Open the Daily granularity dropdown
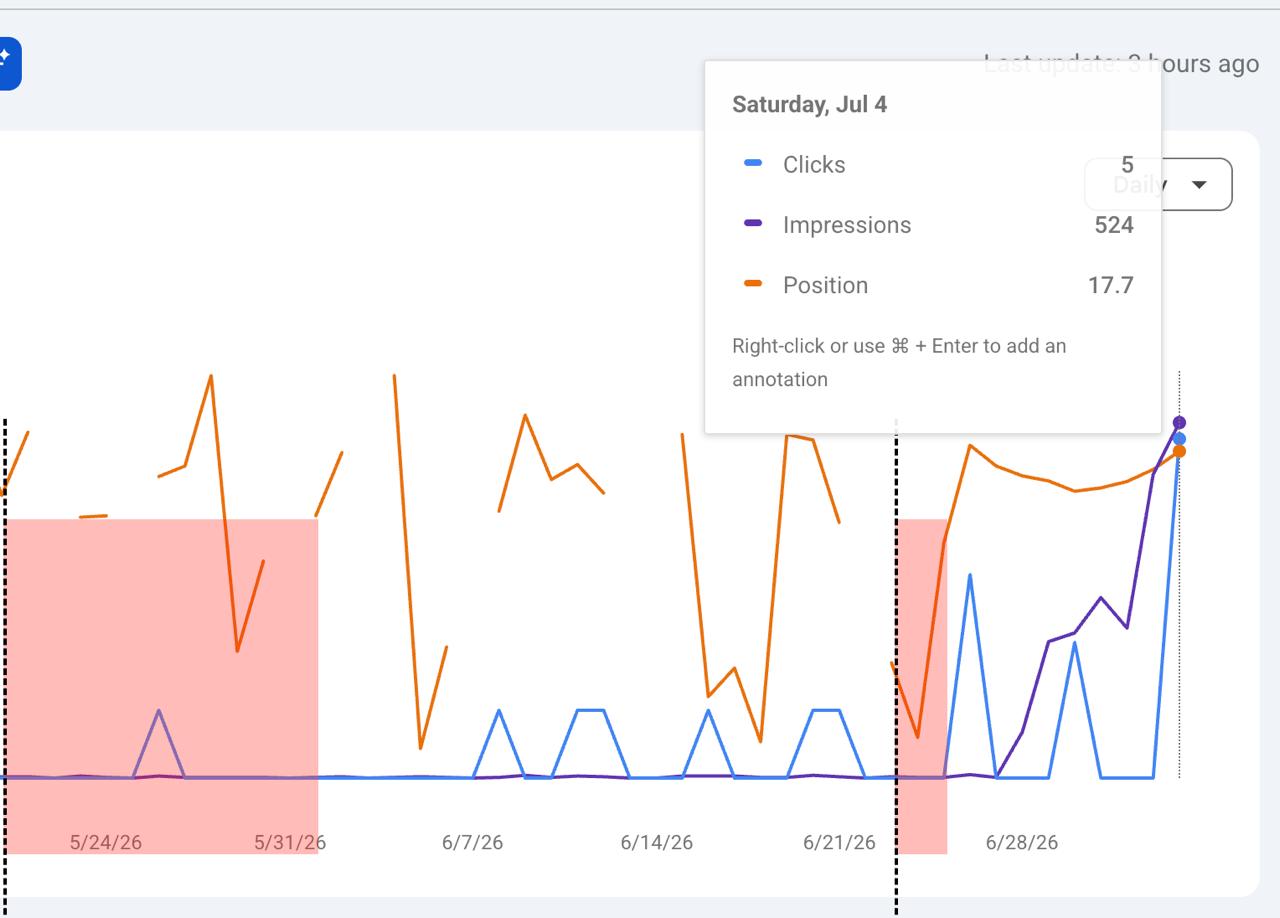Image resolution: width=1280 pixels, height=918 pixels. [1158, 184]
